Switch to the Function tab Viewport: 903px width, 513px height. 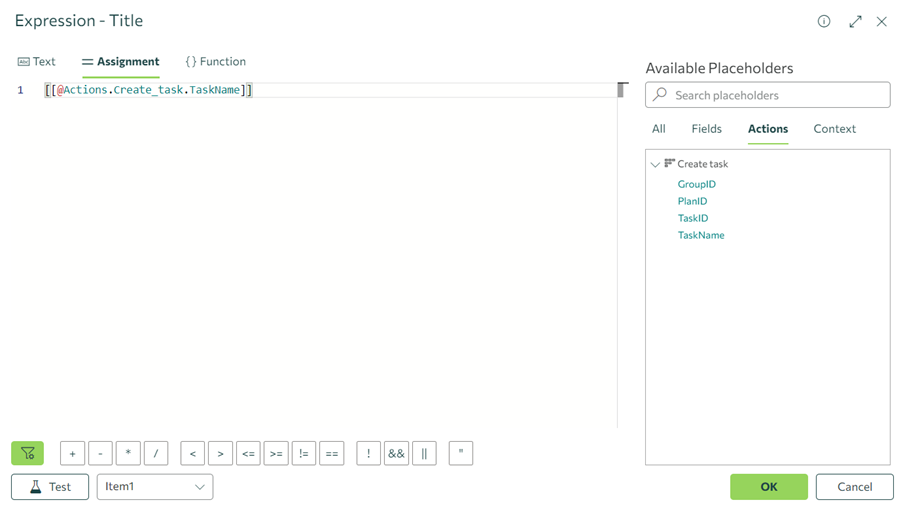pyautogui.click(x=216, y=62)
